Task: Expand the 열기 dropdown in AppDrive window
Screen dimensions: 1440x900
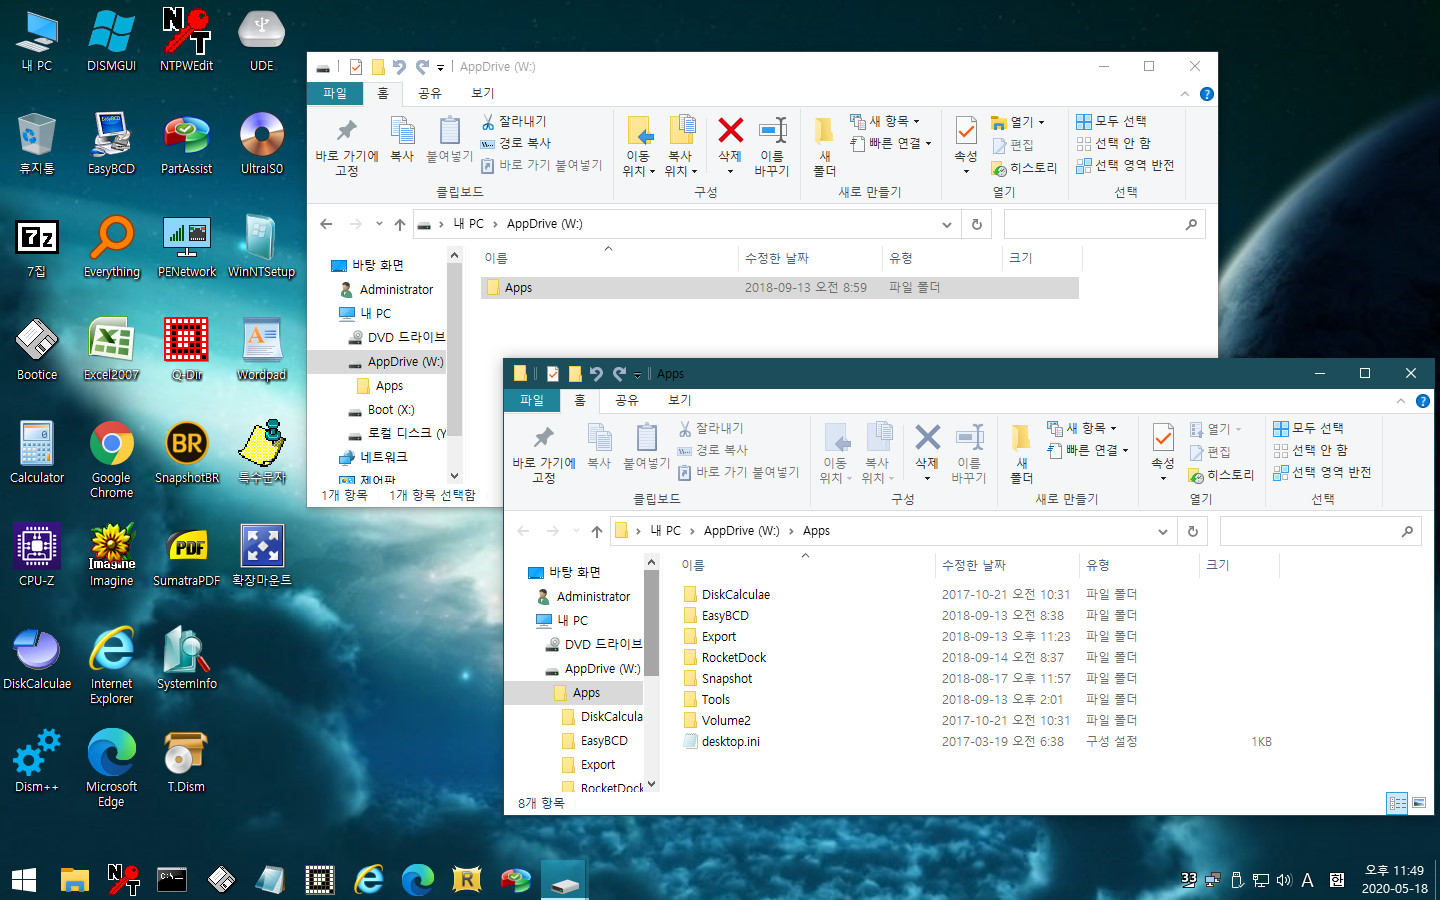Action: [1017, 122]
